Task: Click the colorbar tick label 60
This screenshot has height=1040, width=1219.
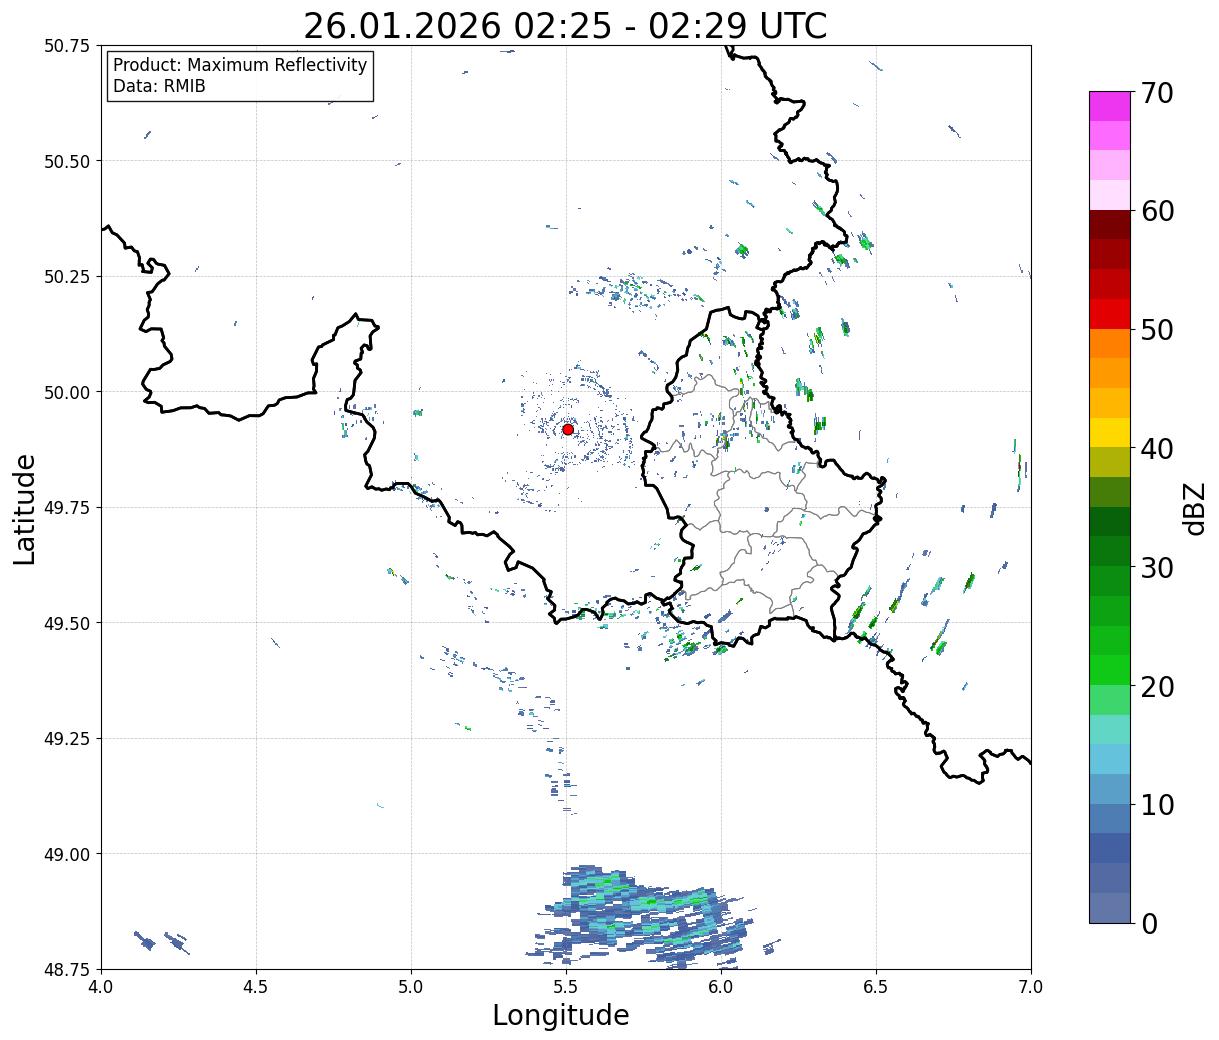Action: click(1157, 211)
